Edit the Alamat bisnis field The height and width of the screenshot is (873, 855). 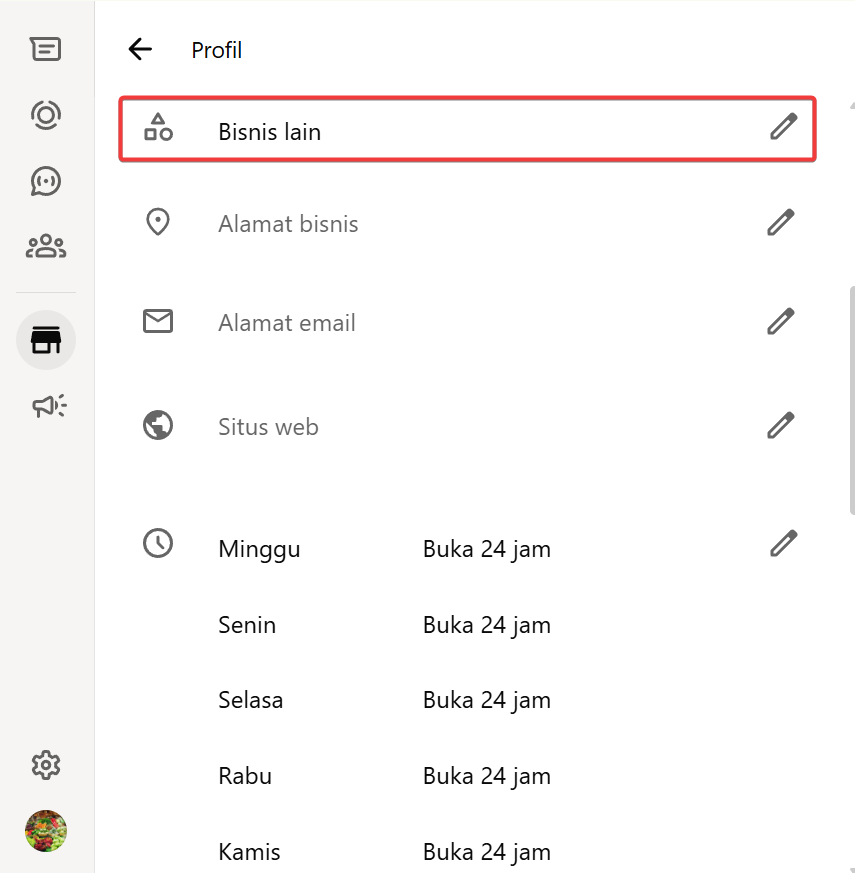click(x=780, y=222)
